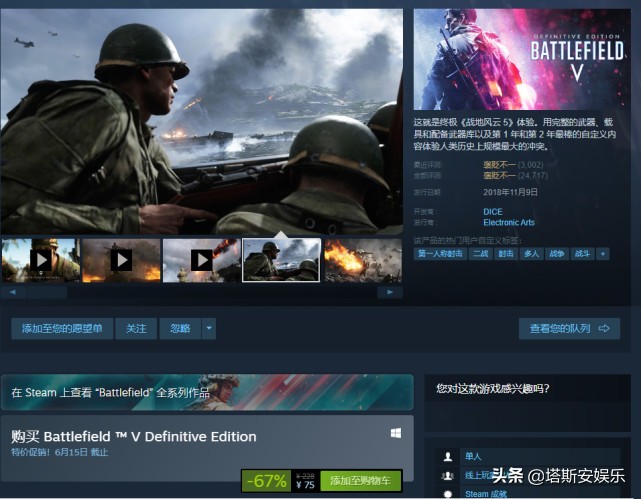Click the single-player person icon

click(x=448, y=456)
